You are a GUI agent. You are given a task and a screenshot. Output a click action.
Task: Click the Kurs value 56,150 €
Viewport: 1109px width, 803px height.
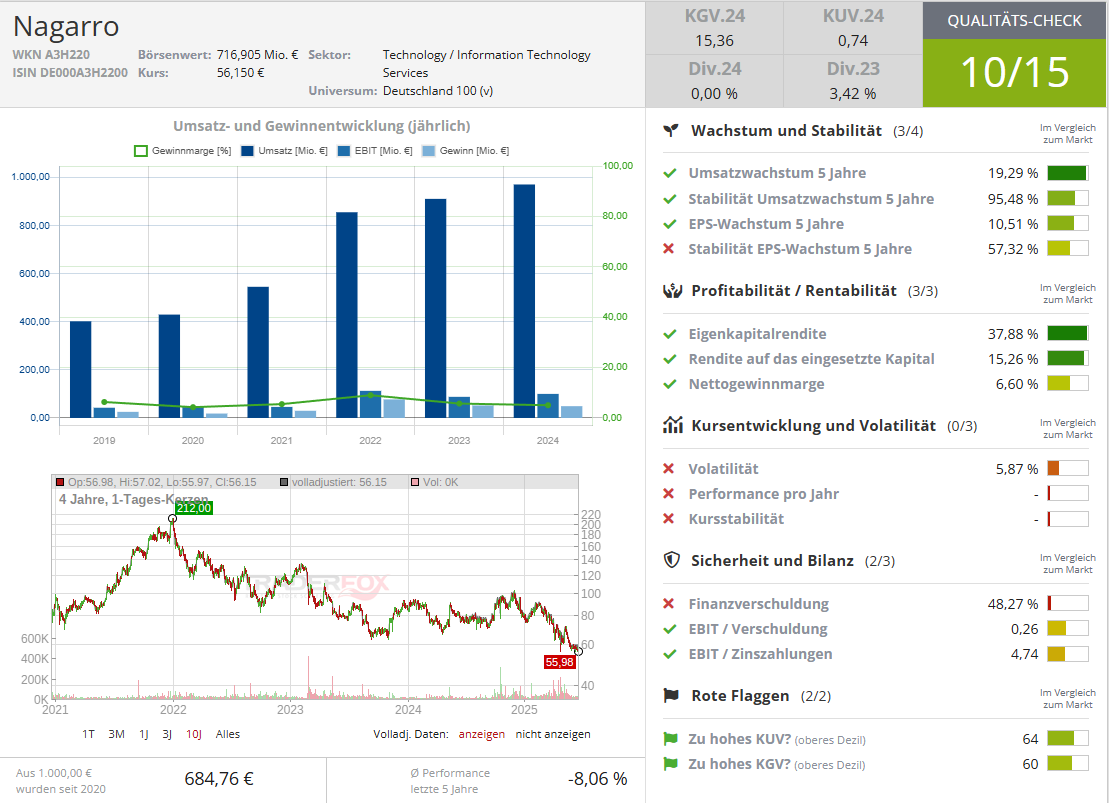tap(240, 73)
